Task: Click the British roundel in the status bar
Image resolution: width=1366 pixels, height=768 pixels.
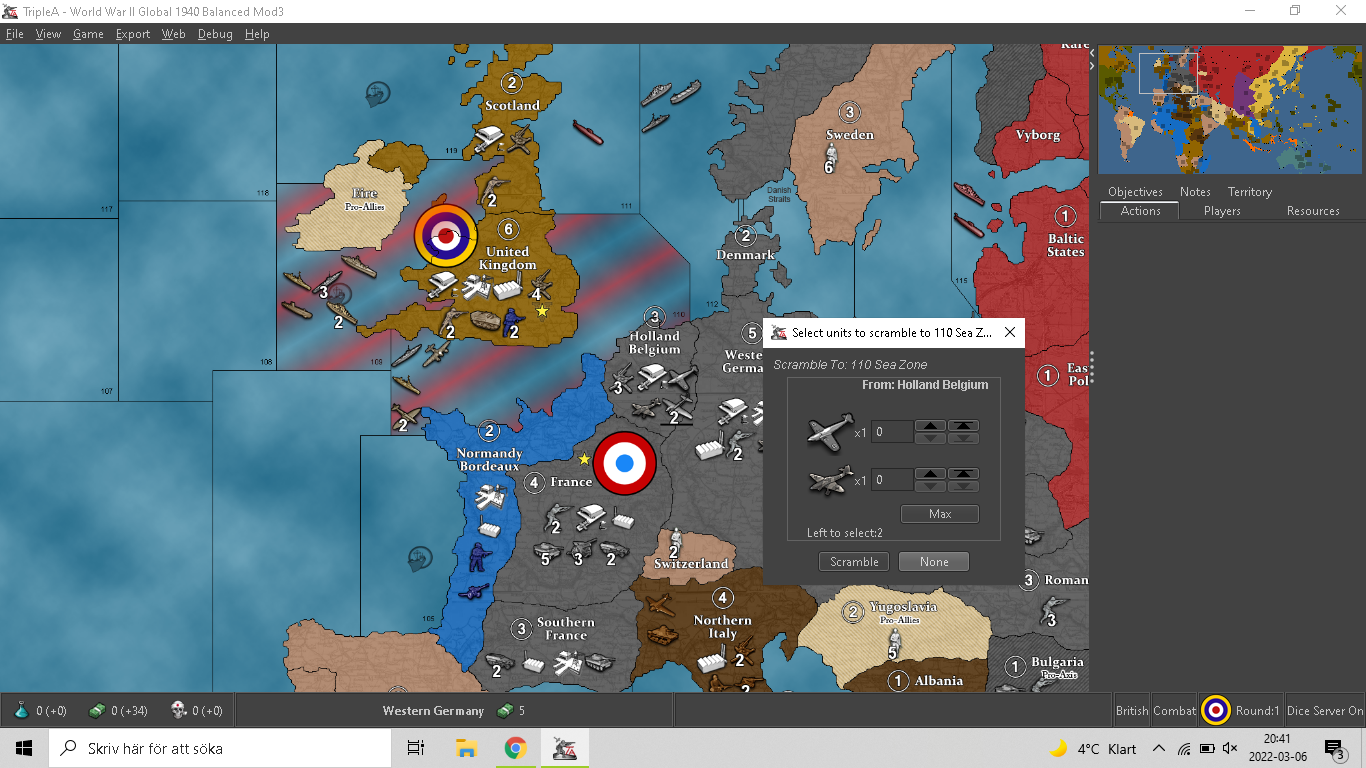Action: [x=1216, y=710]
